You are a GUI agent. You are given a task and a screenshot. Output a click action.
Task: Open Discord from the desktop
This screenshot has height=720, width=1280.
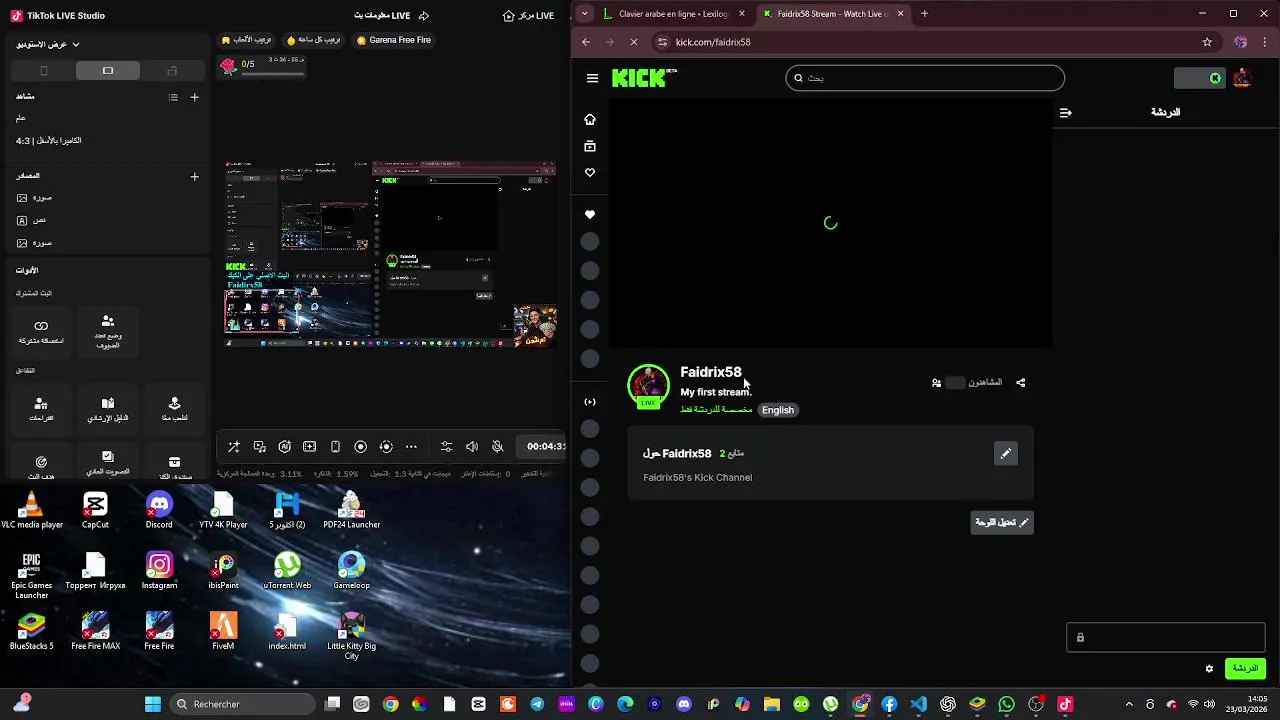tap(159, 510)
